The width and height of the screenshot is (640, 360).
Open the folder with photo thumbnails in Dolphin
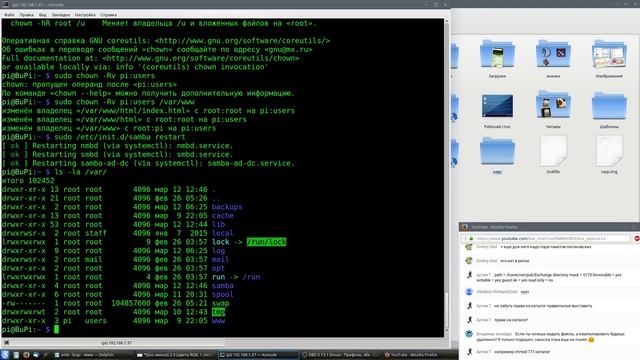tap(553, 109)
